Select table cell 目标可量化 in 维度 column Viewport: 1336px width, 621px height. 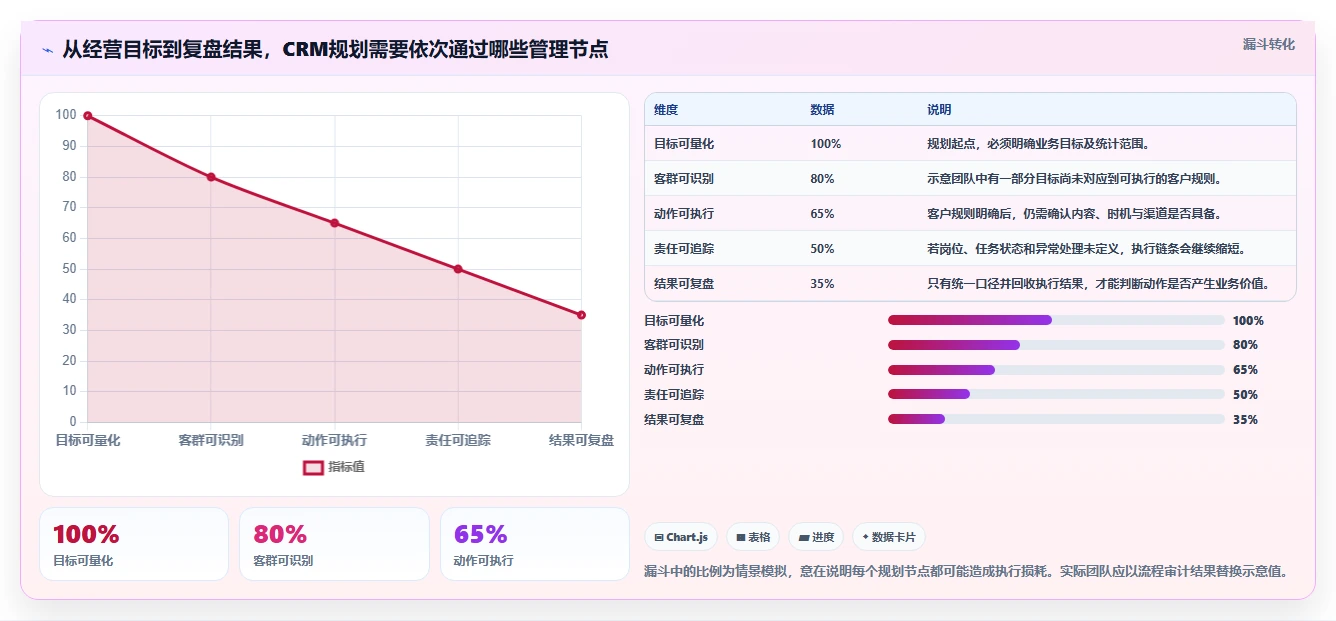pos(684,144)
